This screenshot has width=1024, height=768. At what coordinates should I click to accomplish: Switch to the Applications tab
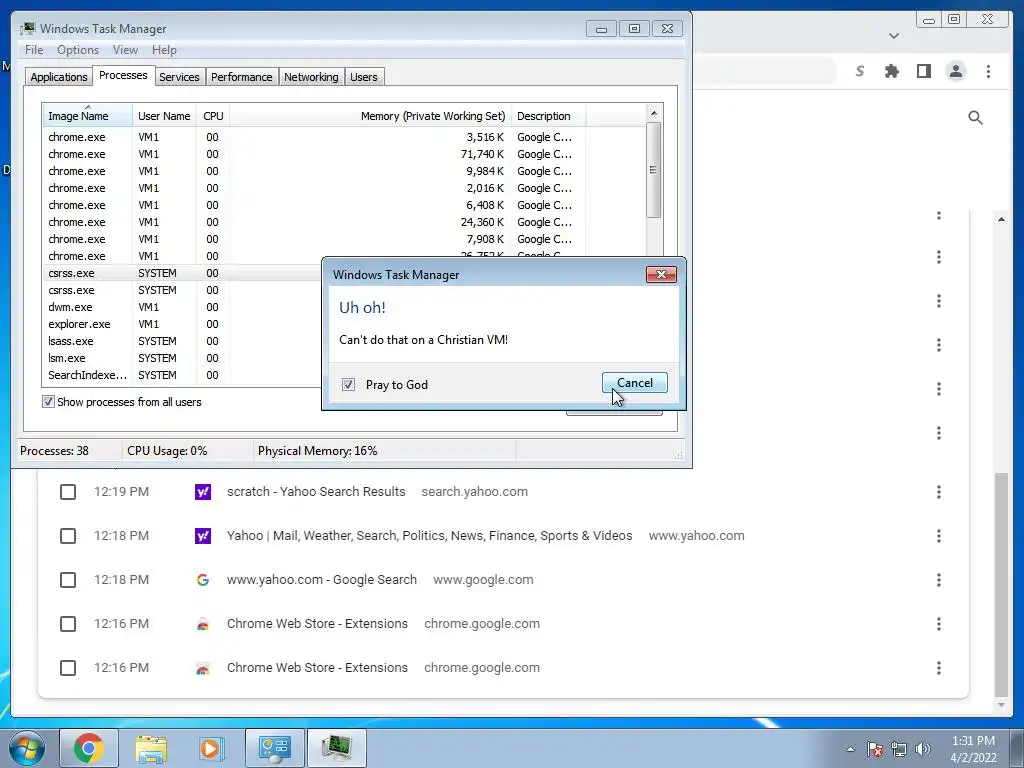[x=59, y=77]
